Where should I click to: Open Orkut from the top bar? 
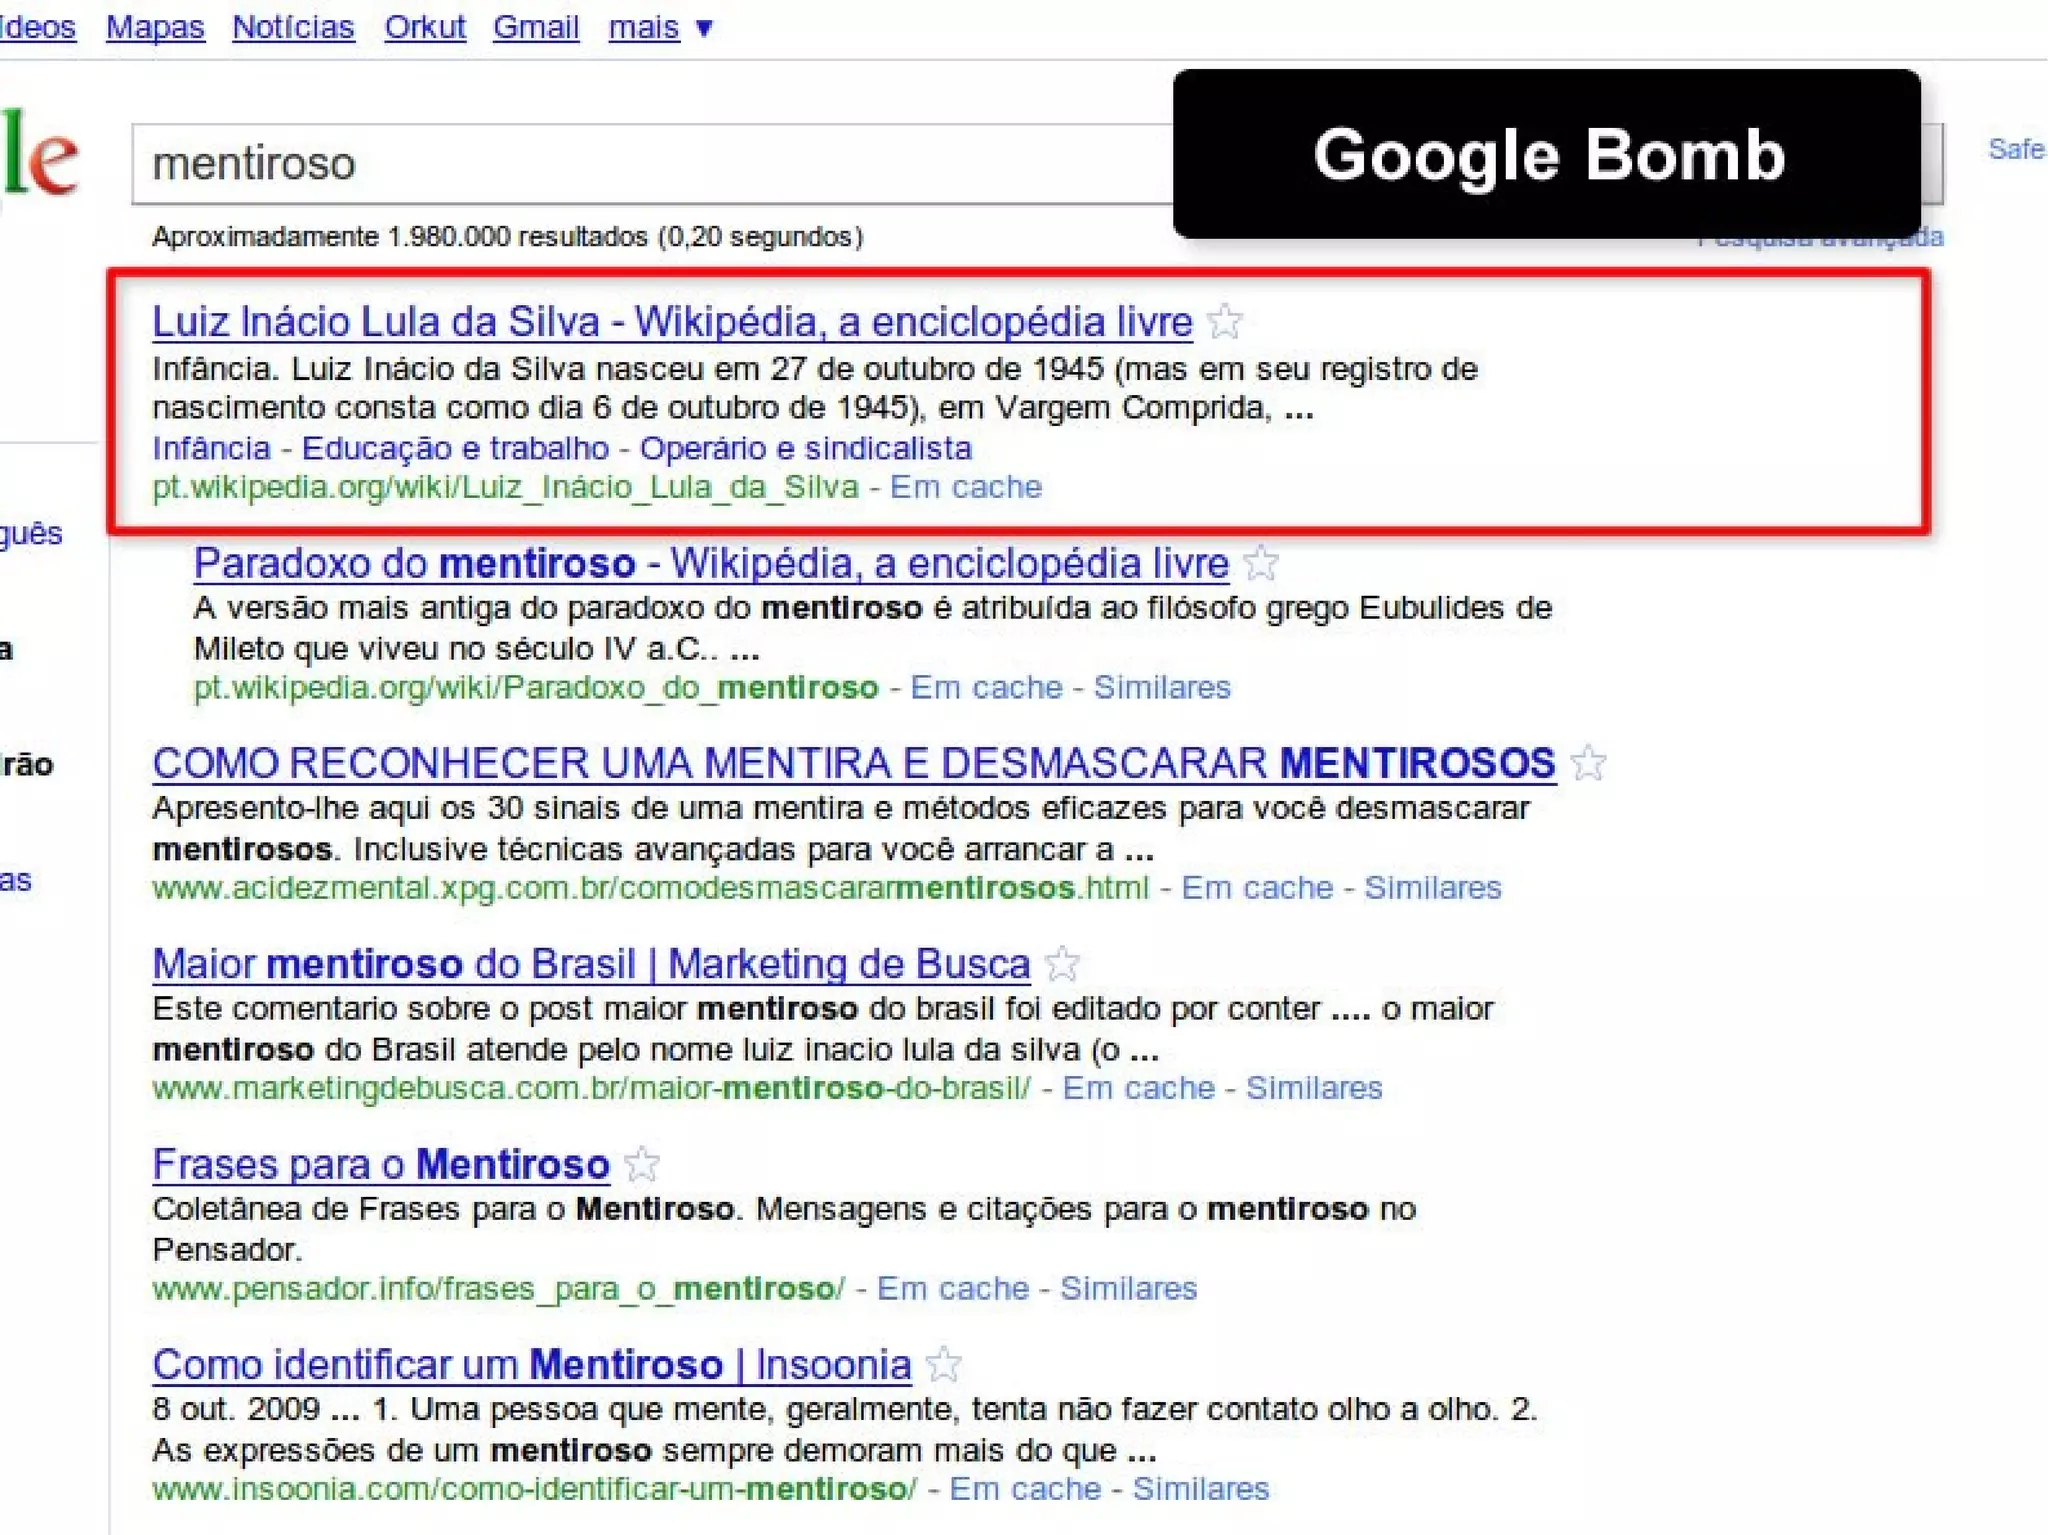(x=424, y=27)
